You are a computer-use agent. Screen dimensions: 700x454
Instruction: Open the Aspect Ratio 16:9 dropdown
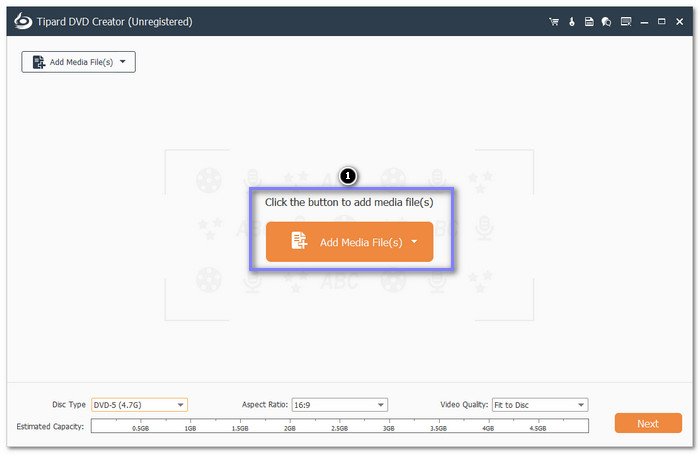coord(340,405)
